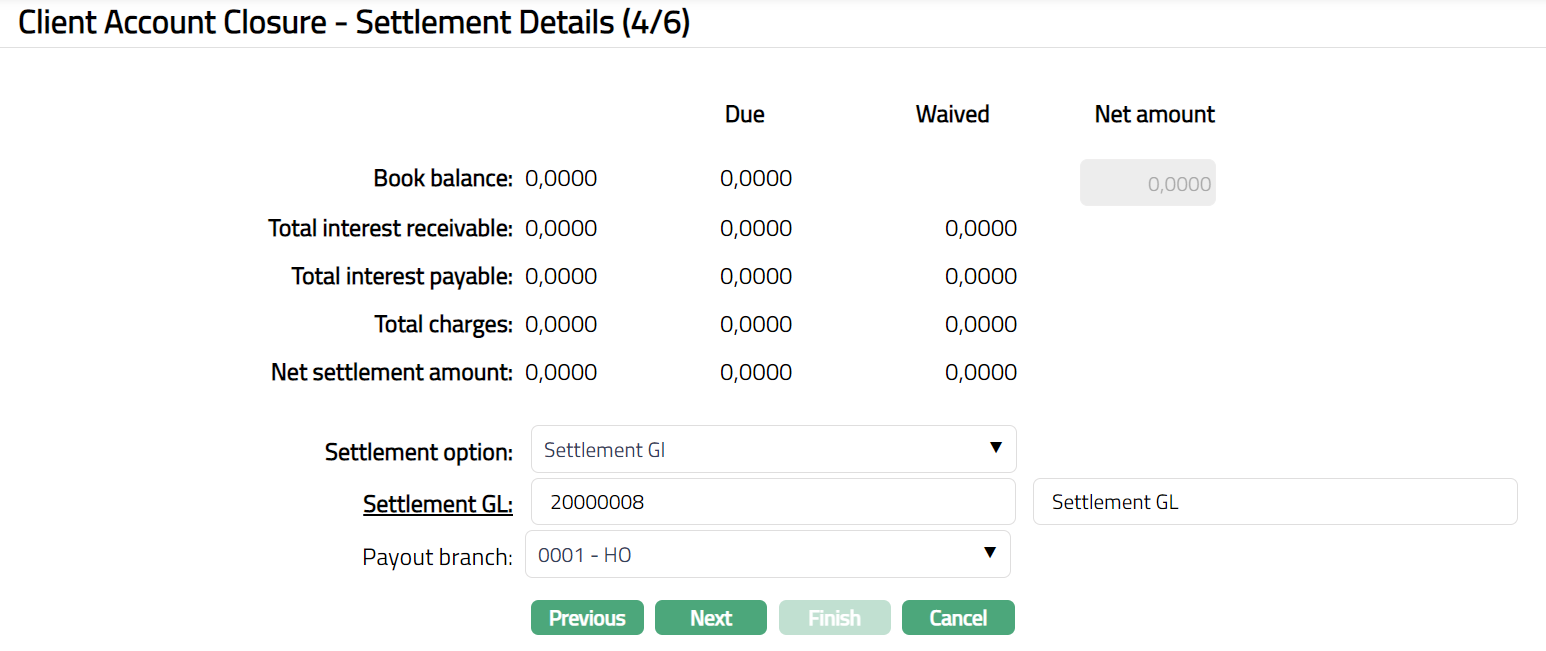Click the Settlement GL number field
The width and height of the screenshot is (1546, 651).
773,502
